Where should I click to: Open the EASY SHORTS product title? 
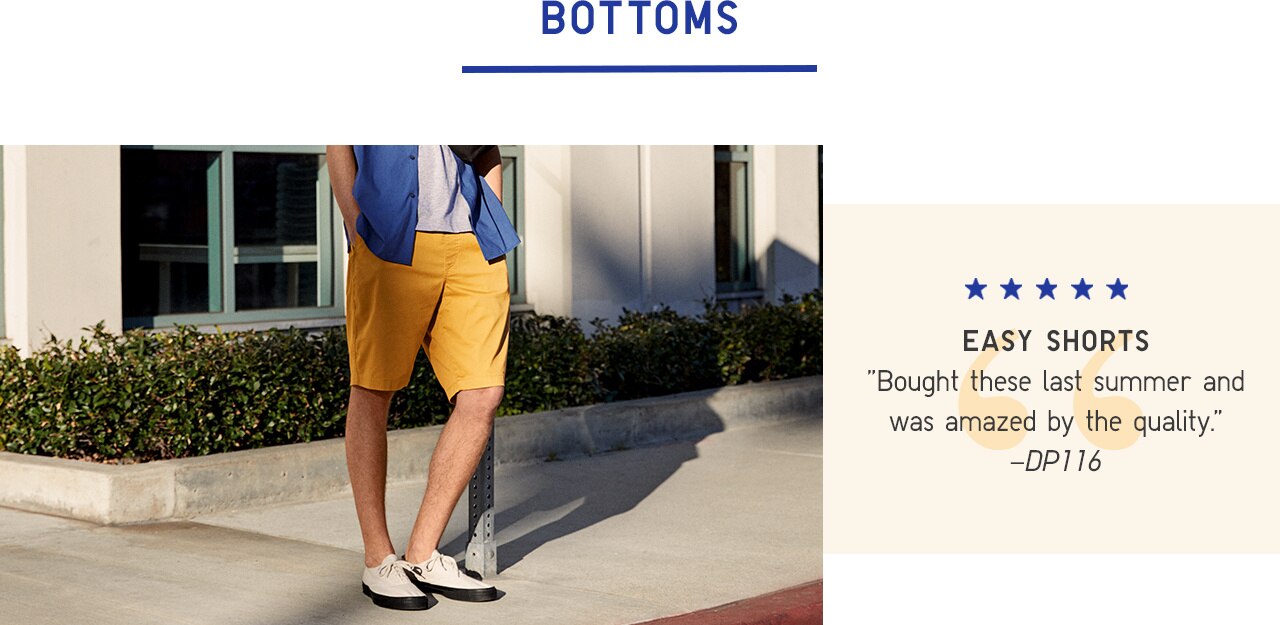click(x=1056, y=342)
